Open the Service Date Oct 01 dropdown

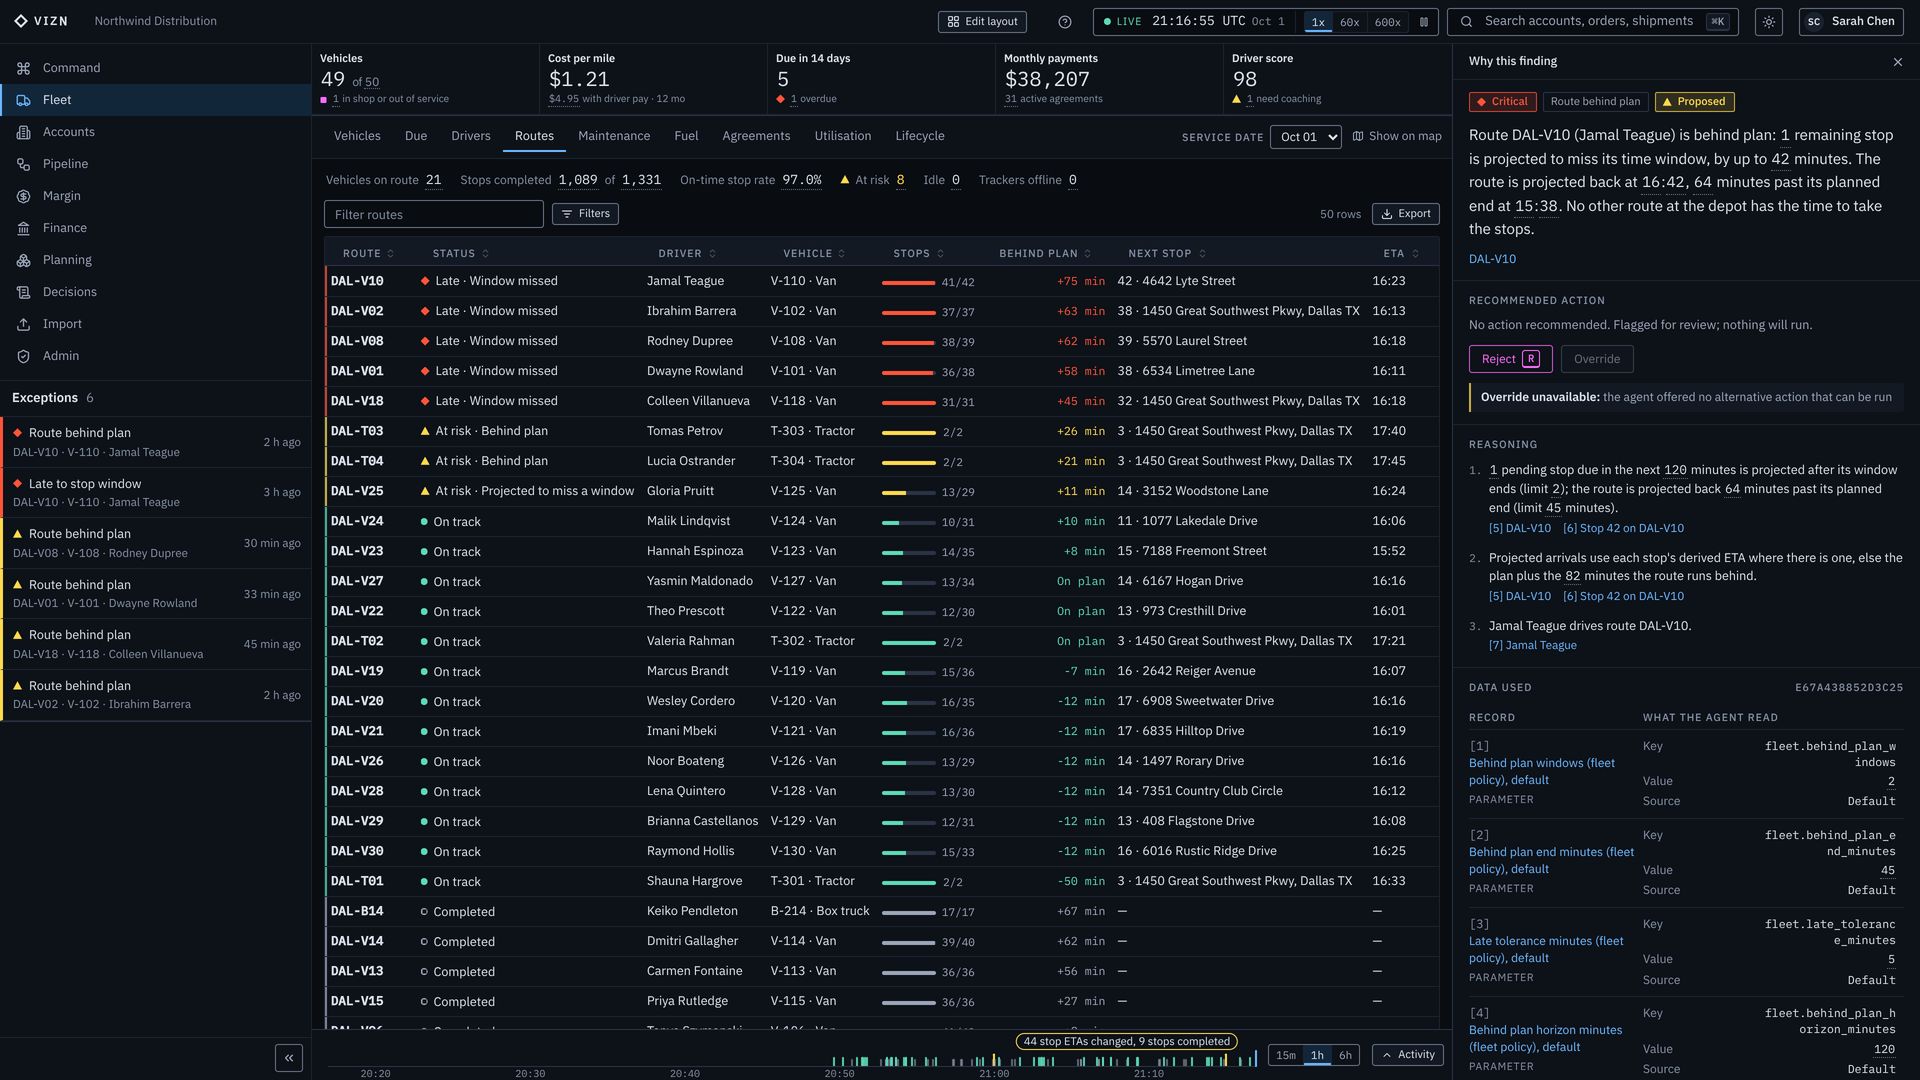pos(1305,137)
